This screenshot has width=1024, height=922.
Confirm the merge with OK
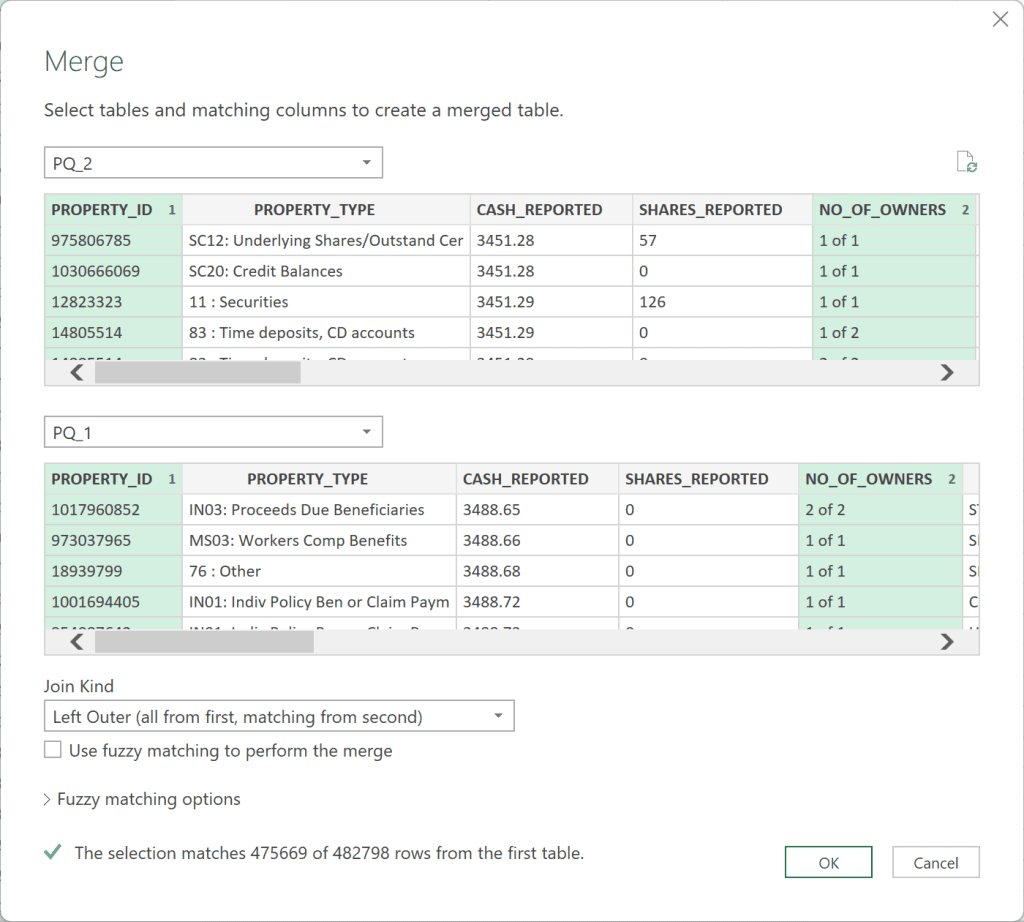tap(828, 862)
